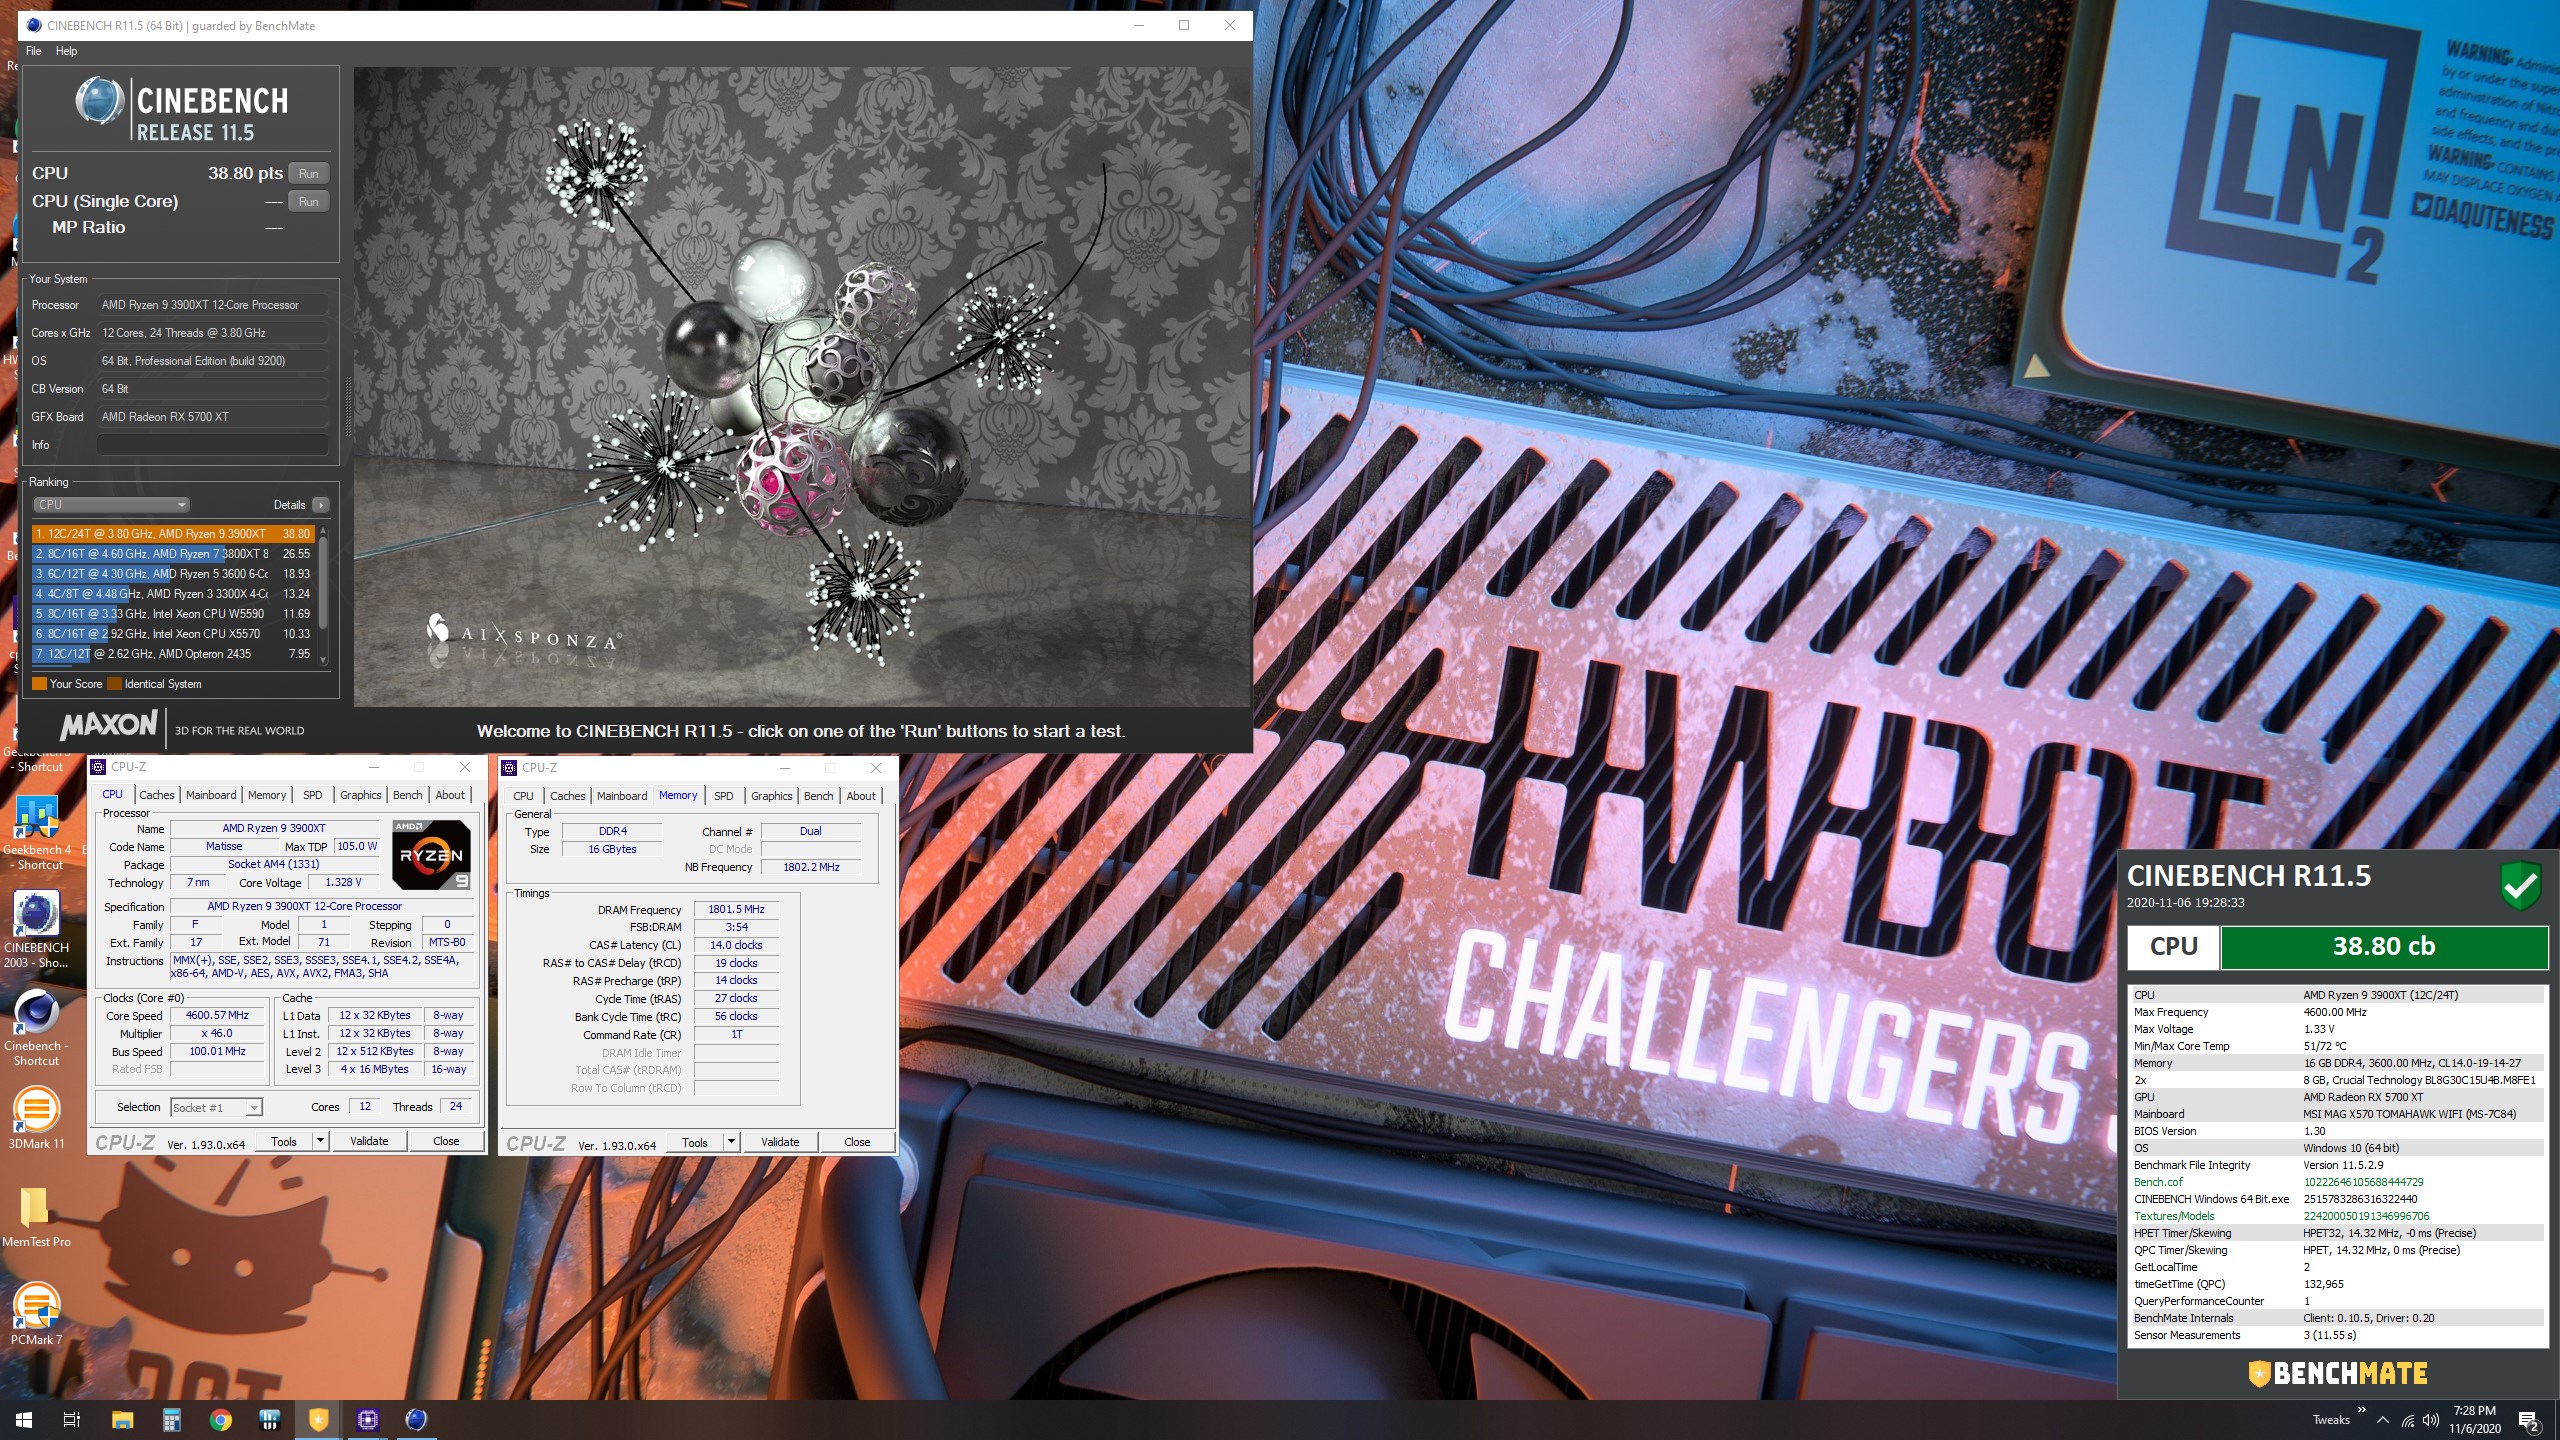This screenshot has width=2560, height=1440.
Task: Click the CINEBENCH title bar app icon
Action: click(35, 25)
